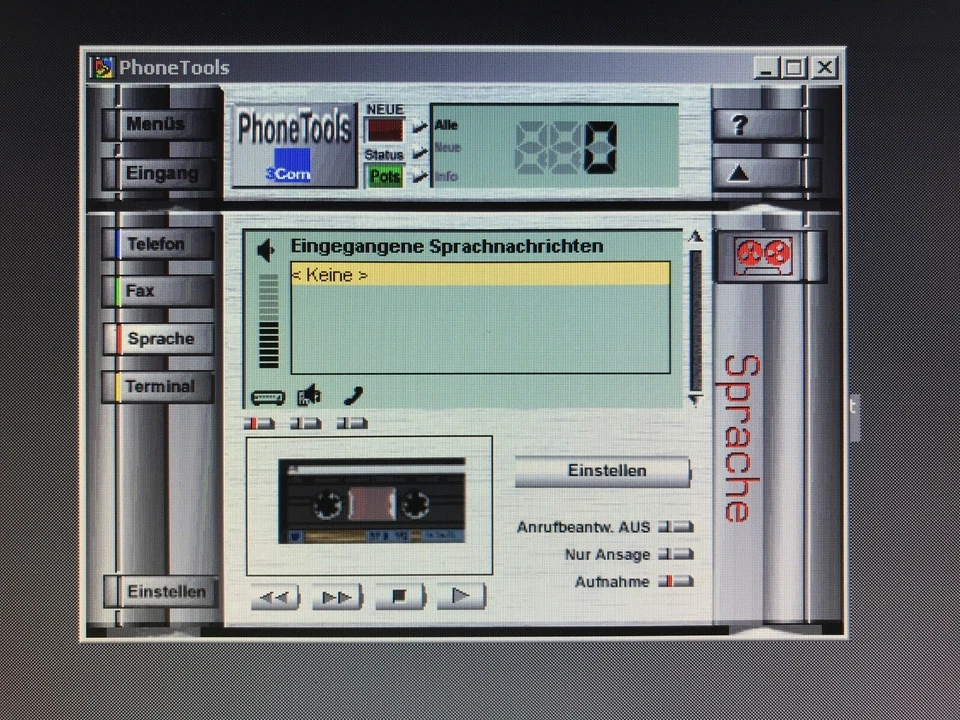Switch to the Terminal panel
Image resolution: width=960 pixels, height=720 pixels.
pos(158,387)
